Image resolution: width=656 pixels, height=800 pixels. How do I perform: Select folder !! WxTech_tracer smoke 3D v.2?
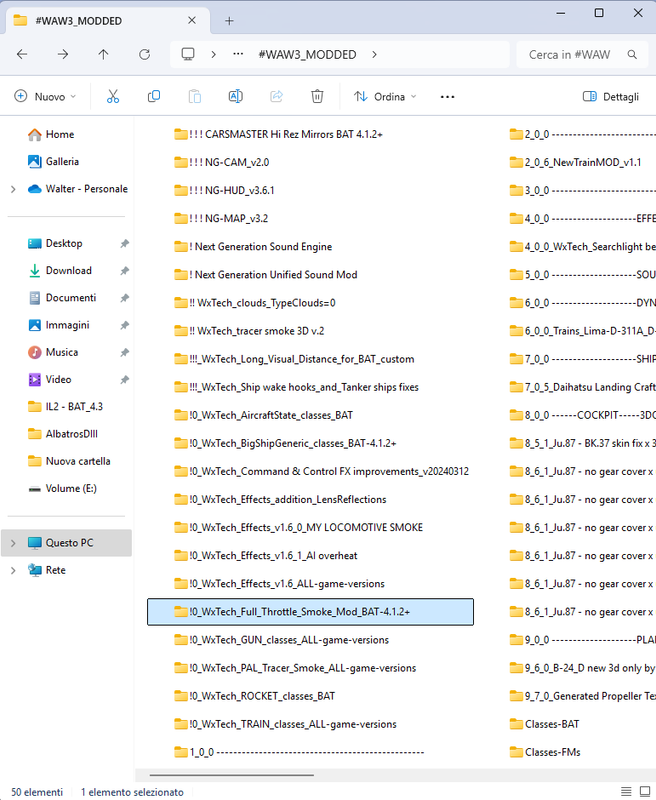click(249, 331)
